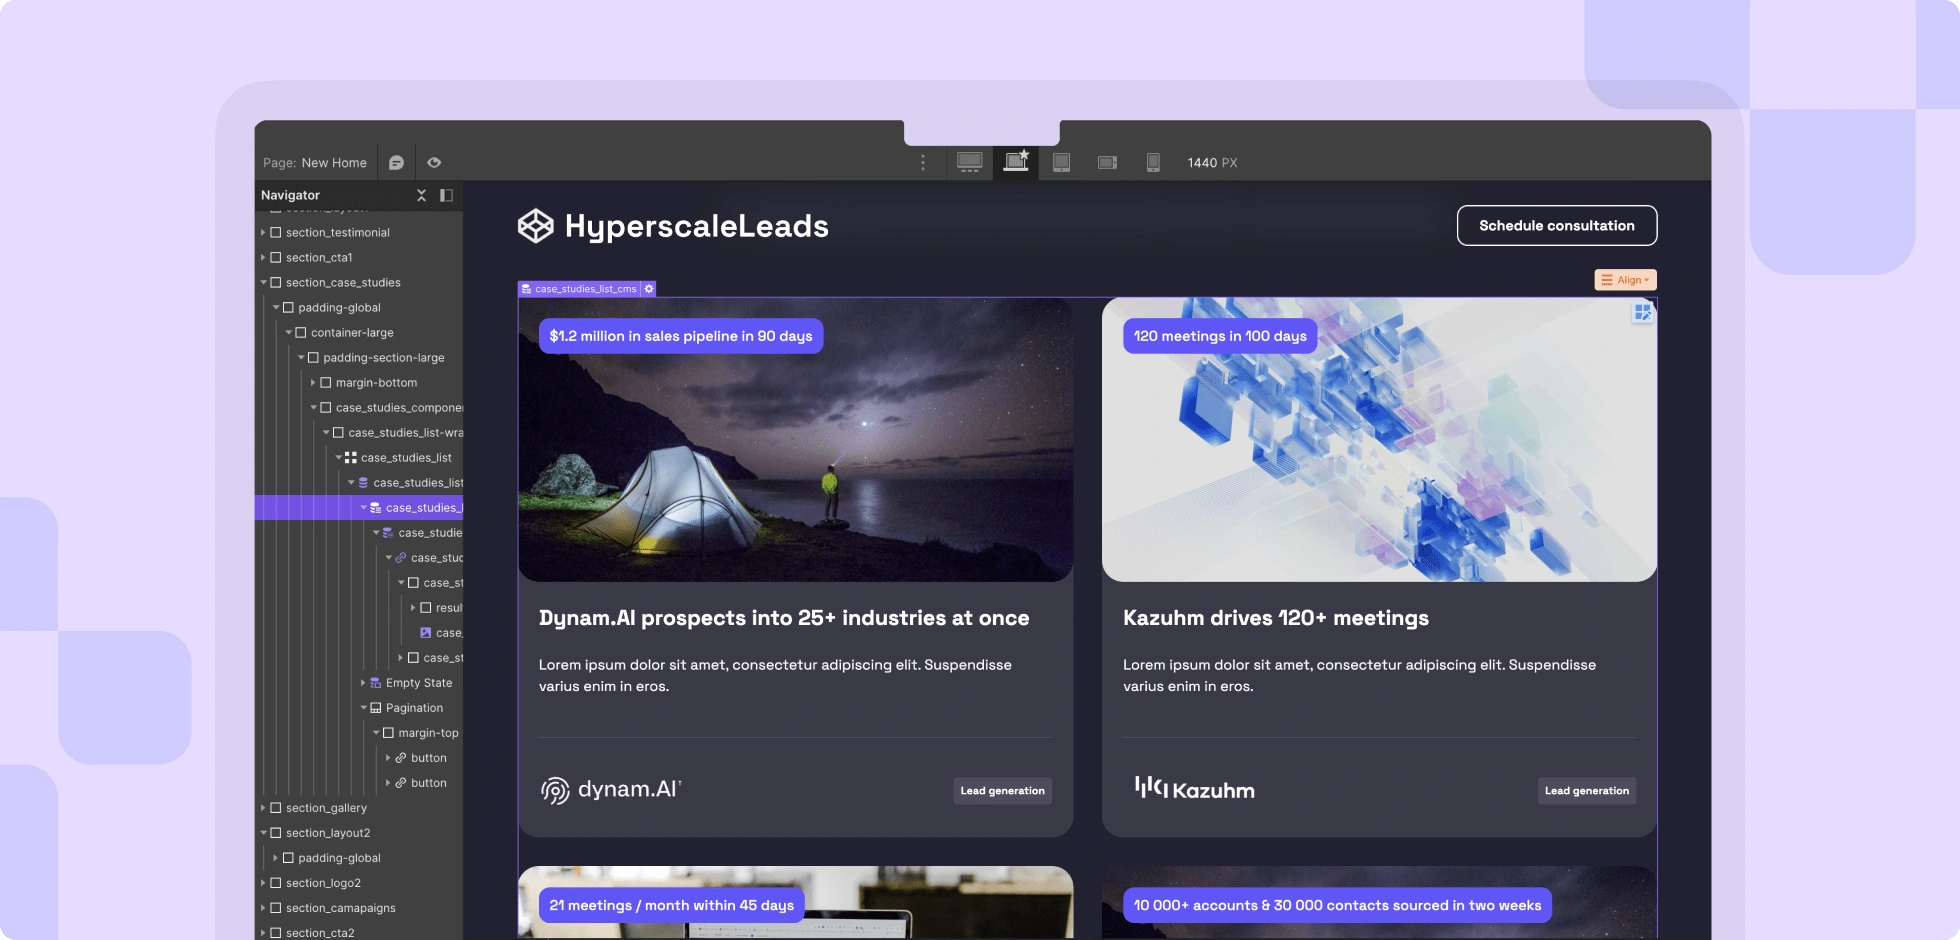Screen dimensions: 1960x940
Task: Collapse the padding-section-large node arrow
Action: click(x=301, y=357)
